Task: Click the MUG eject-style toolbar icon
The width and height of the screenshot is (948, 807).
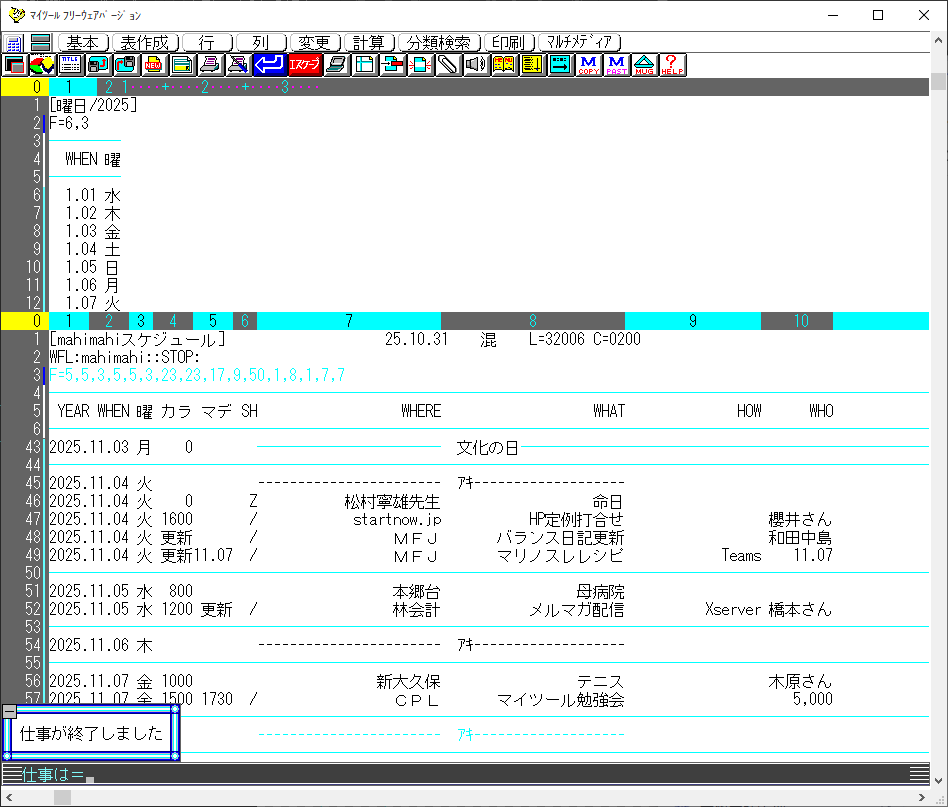Action: click(645, 65)
